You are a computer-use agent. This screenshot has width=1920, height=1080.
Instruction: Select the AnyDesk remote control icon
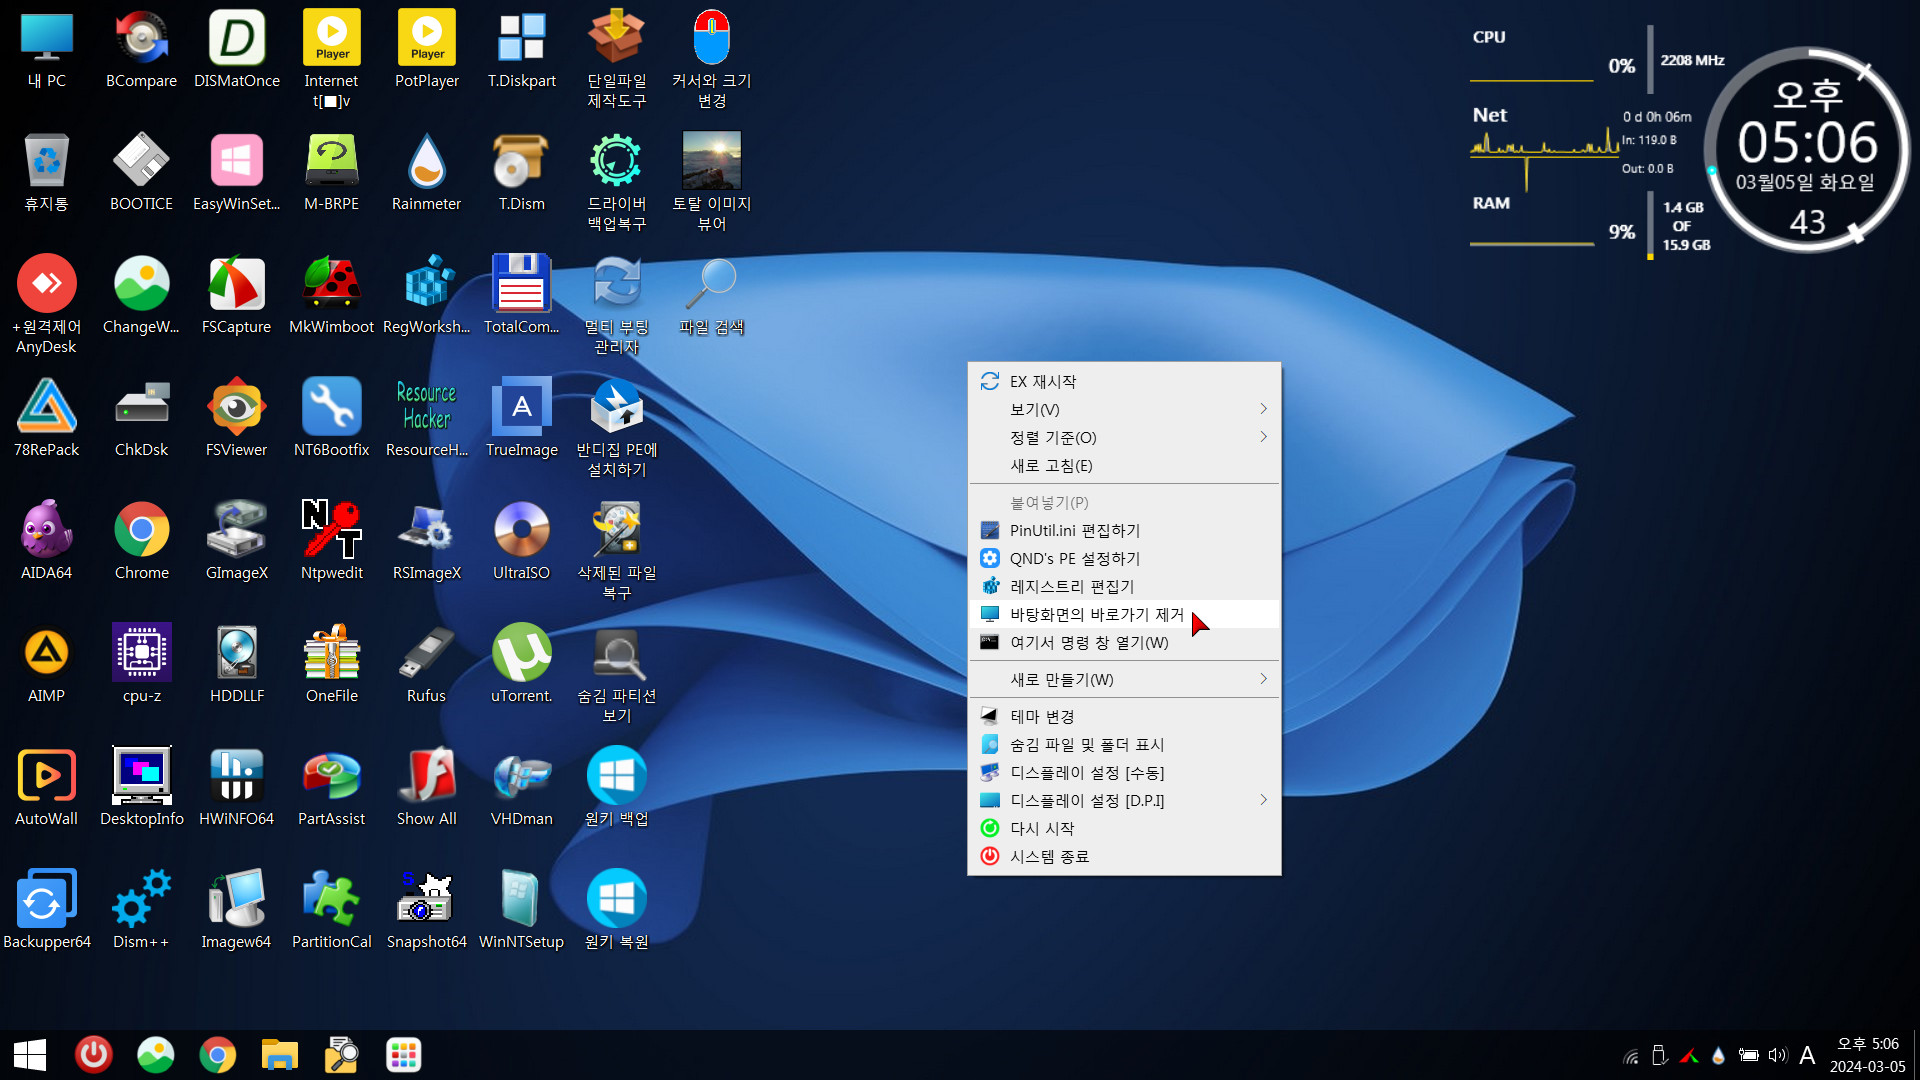point(46,304)
